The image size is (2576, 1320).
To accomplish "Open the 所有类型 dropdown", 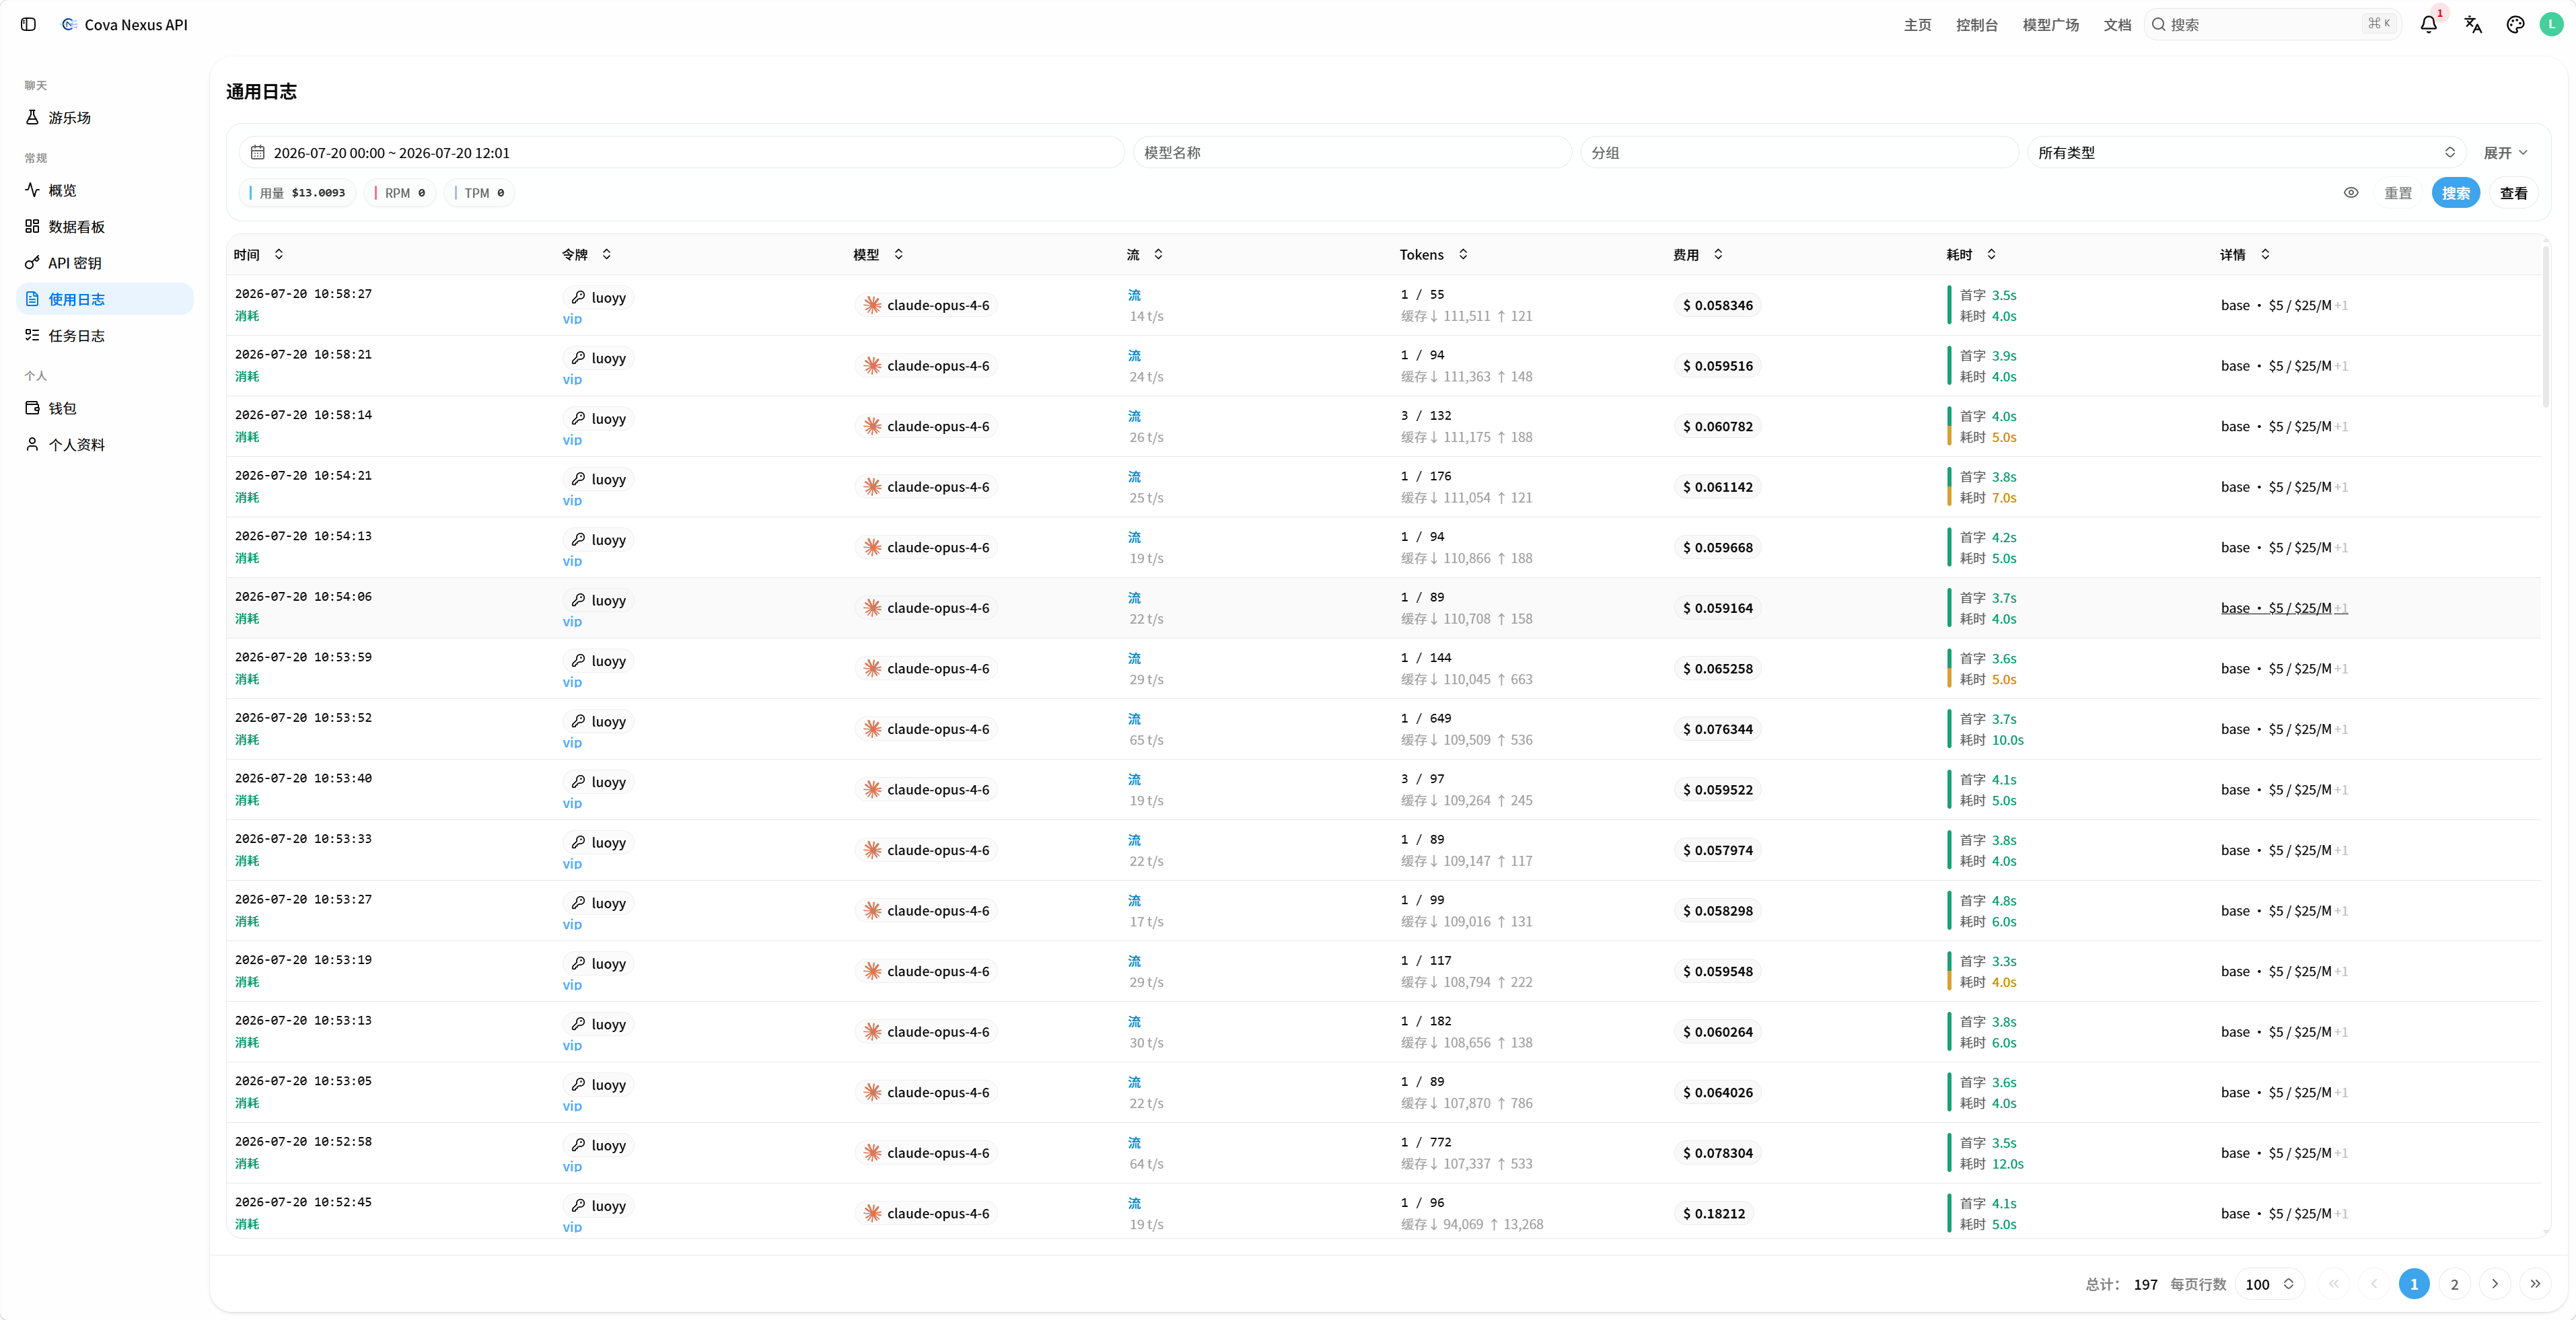I will [x=2246, y=152].
